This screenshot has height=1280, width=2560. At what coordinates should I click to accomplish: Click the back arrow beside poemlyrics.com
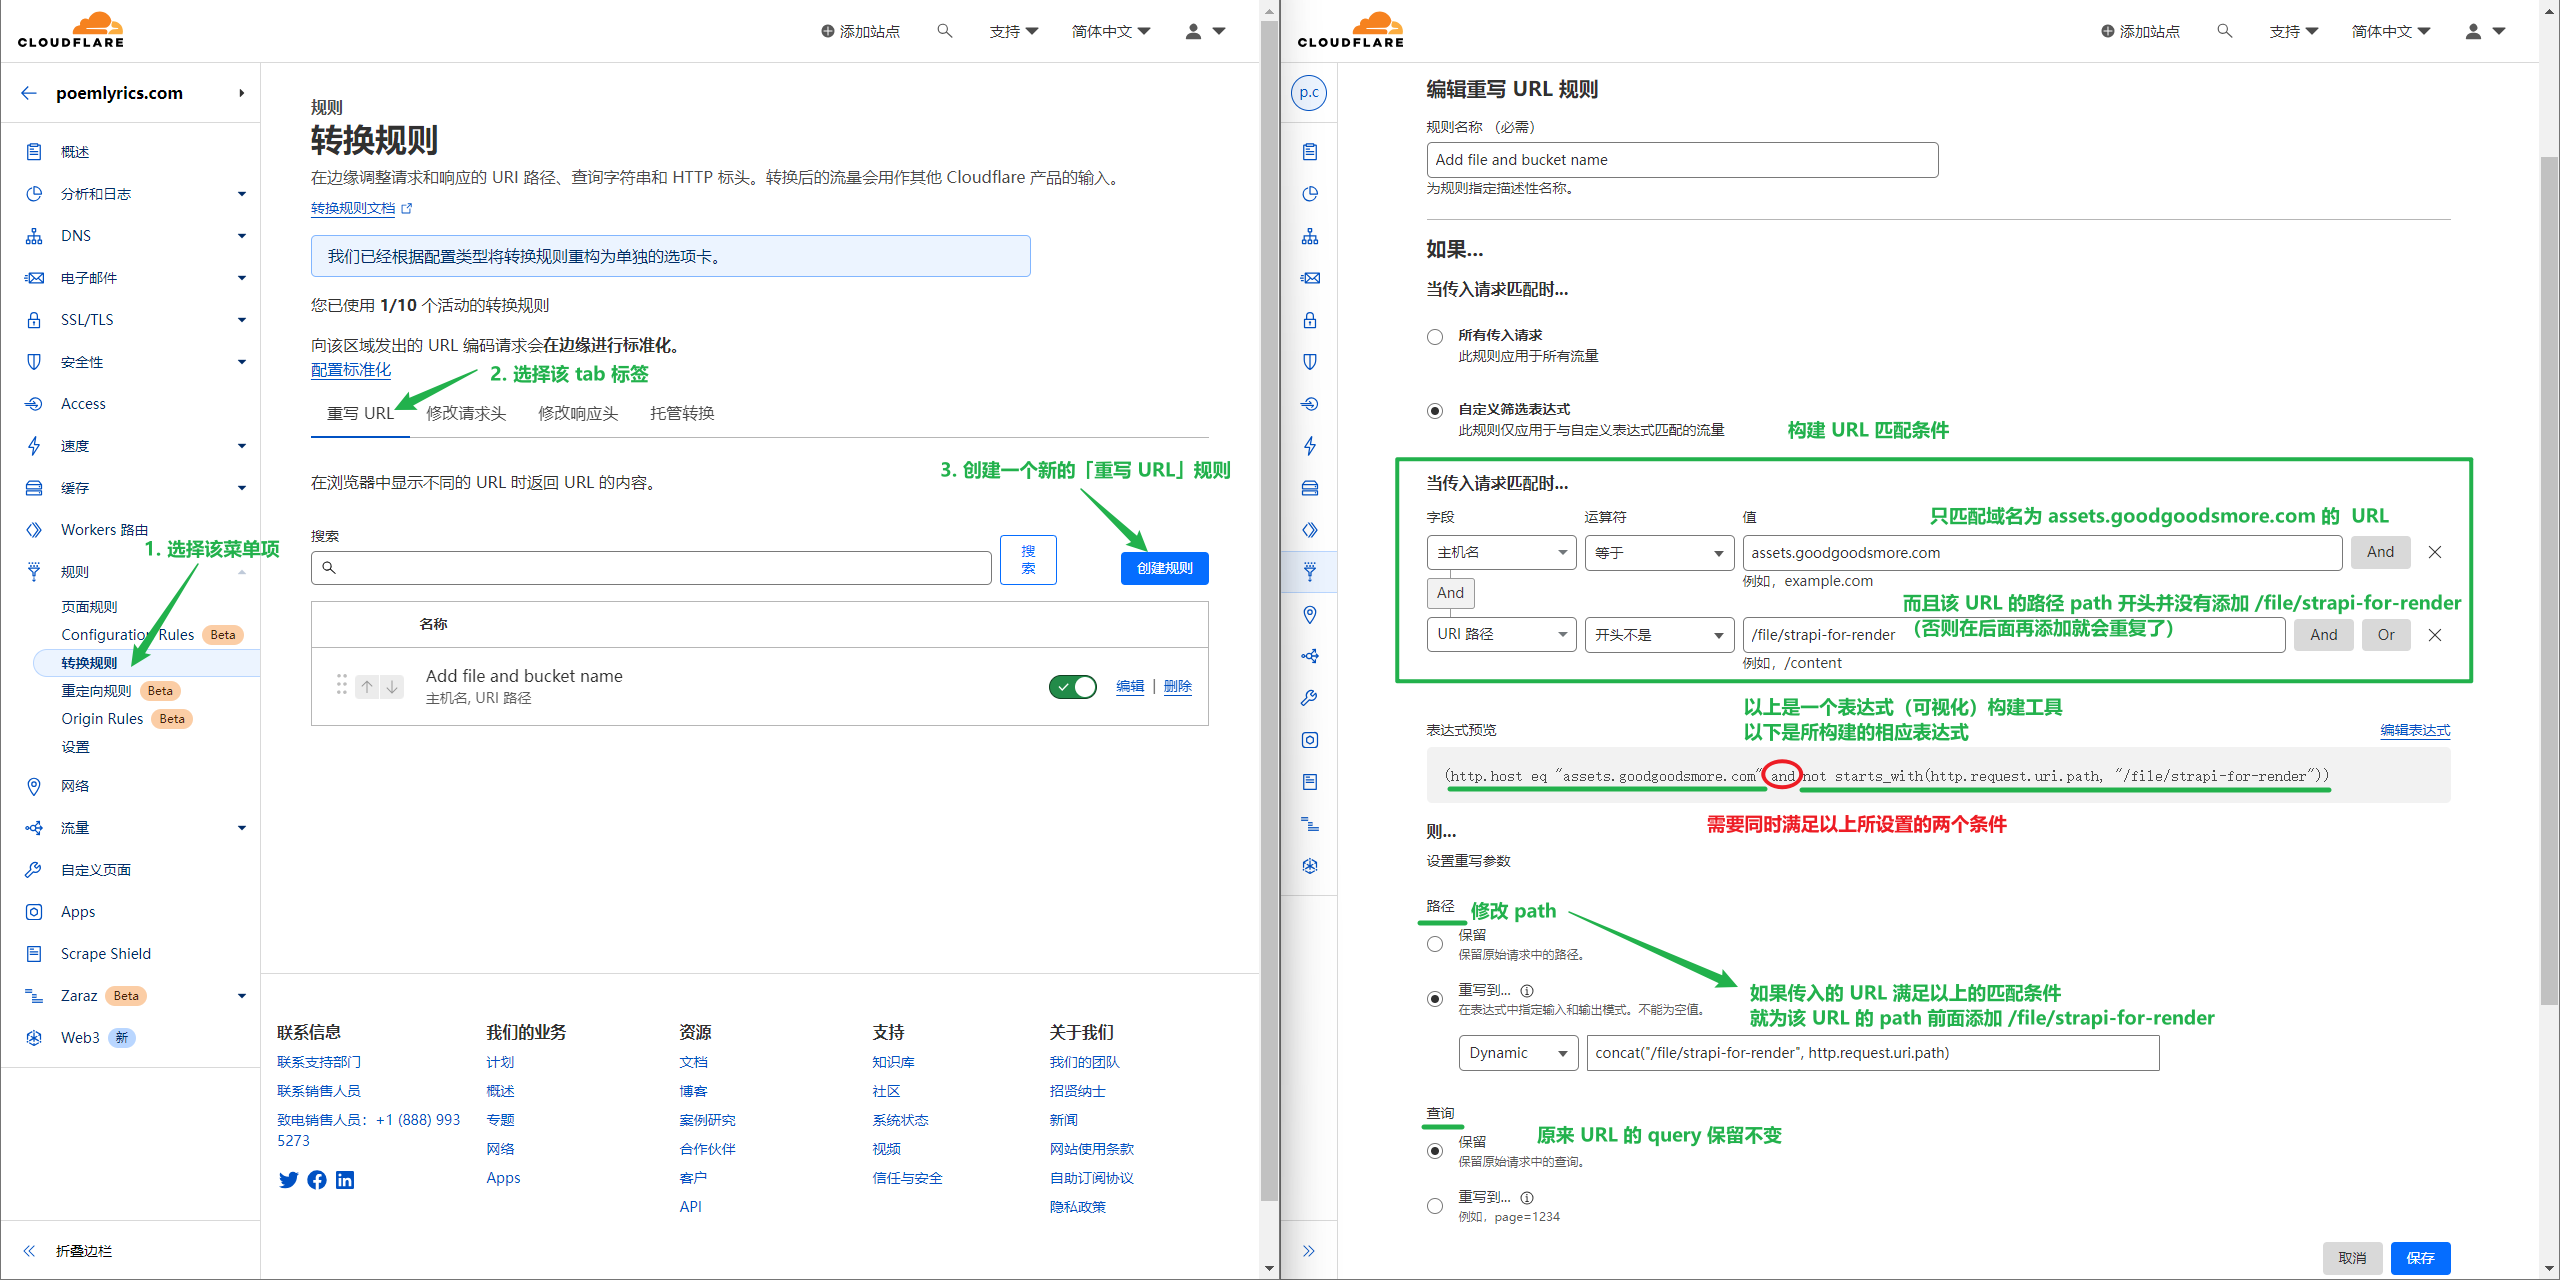[29, 93]
